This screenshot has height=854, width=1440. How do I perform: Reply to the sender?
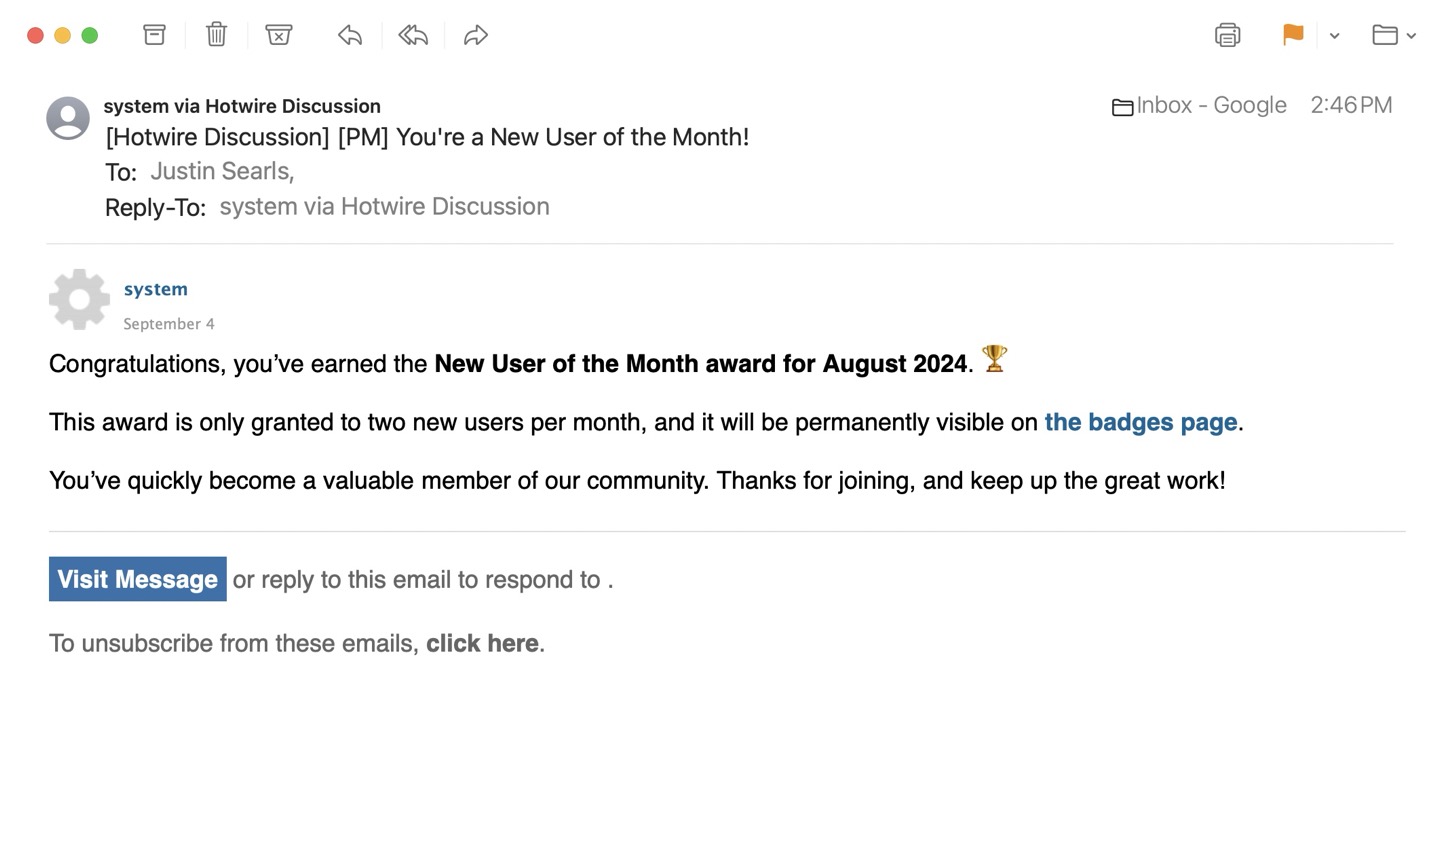point(350,35)
